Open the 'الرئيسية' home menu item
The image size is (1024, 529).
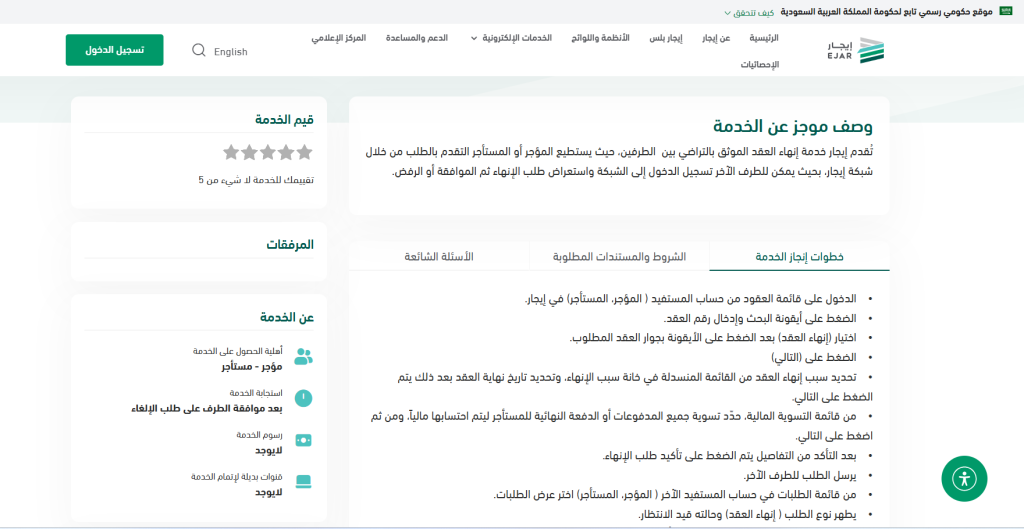point(763,38)
